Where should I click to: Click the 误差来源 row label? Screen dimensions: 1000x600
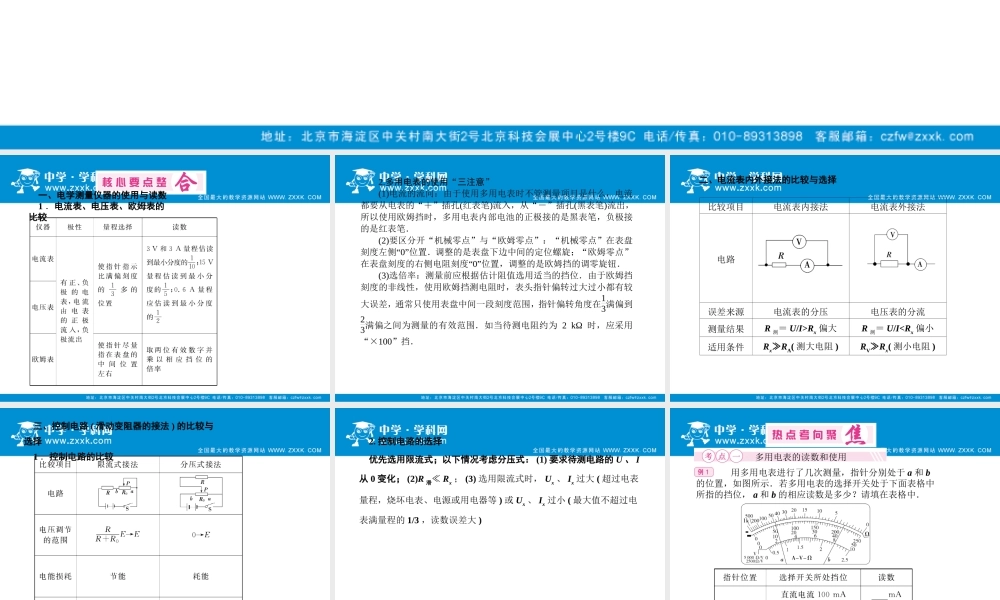[726, 312]
